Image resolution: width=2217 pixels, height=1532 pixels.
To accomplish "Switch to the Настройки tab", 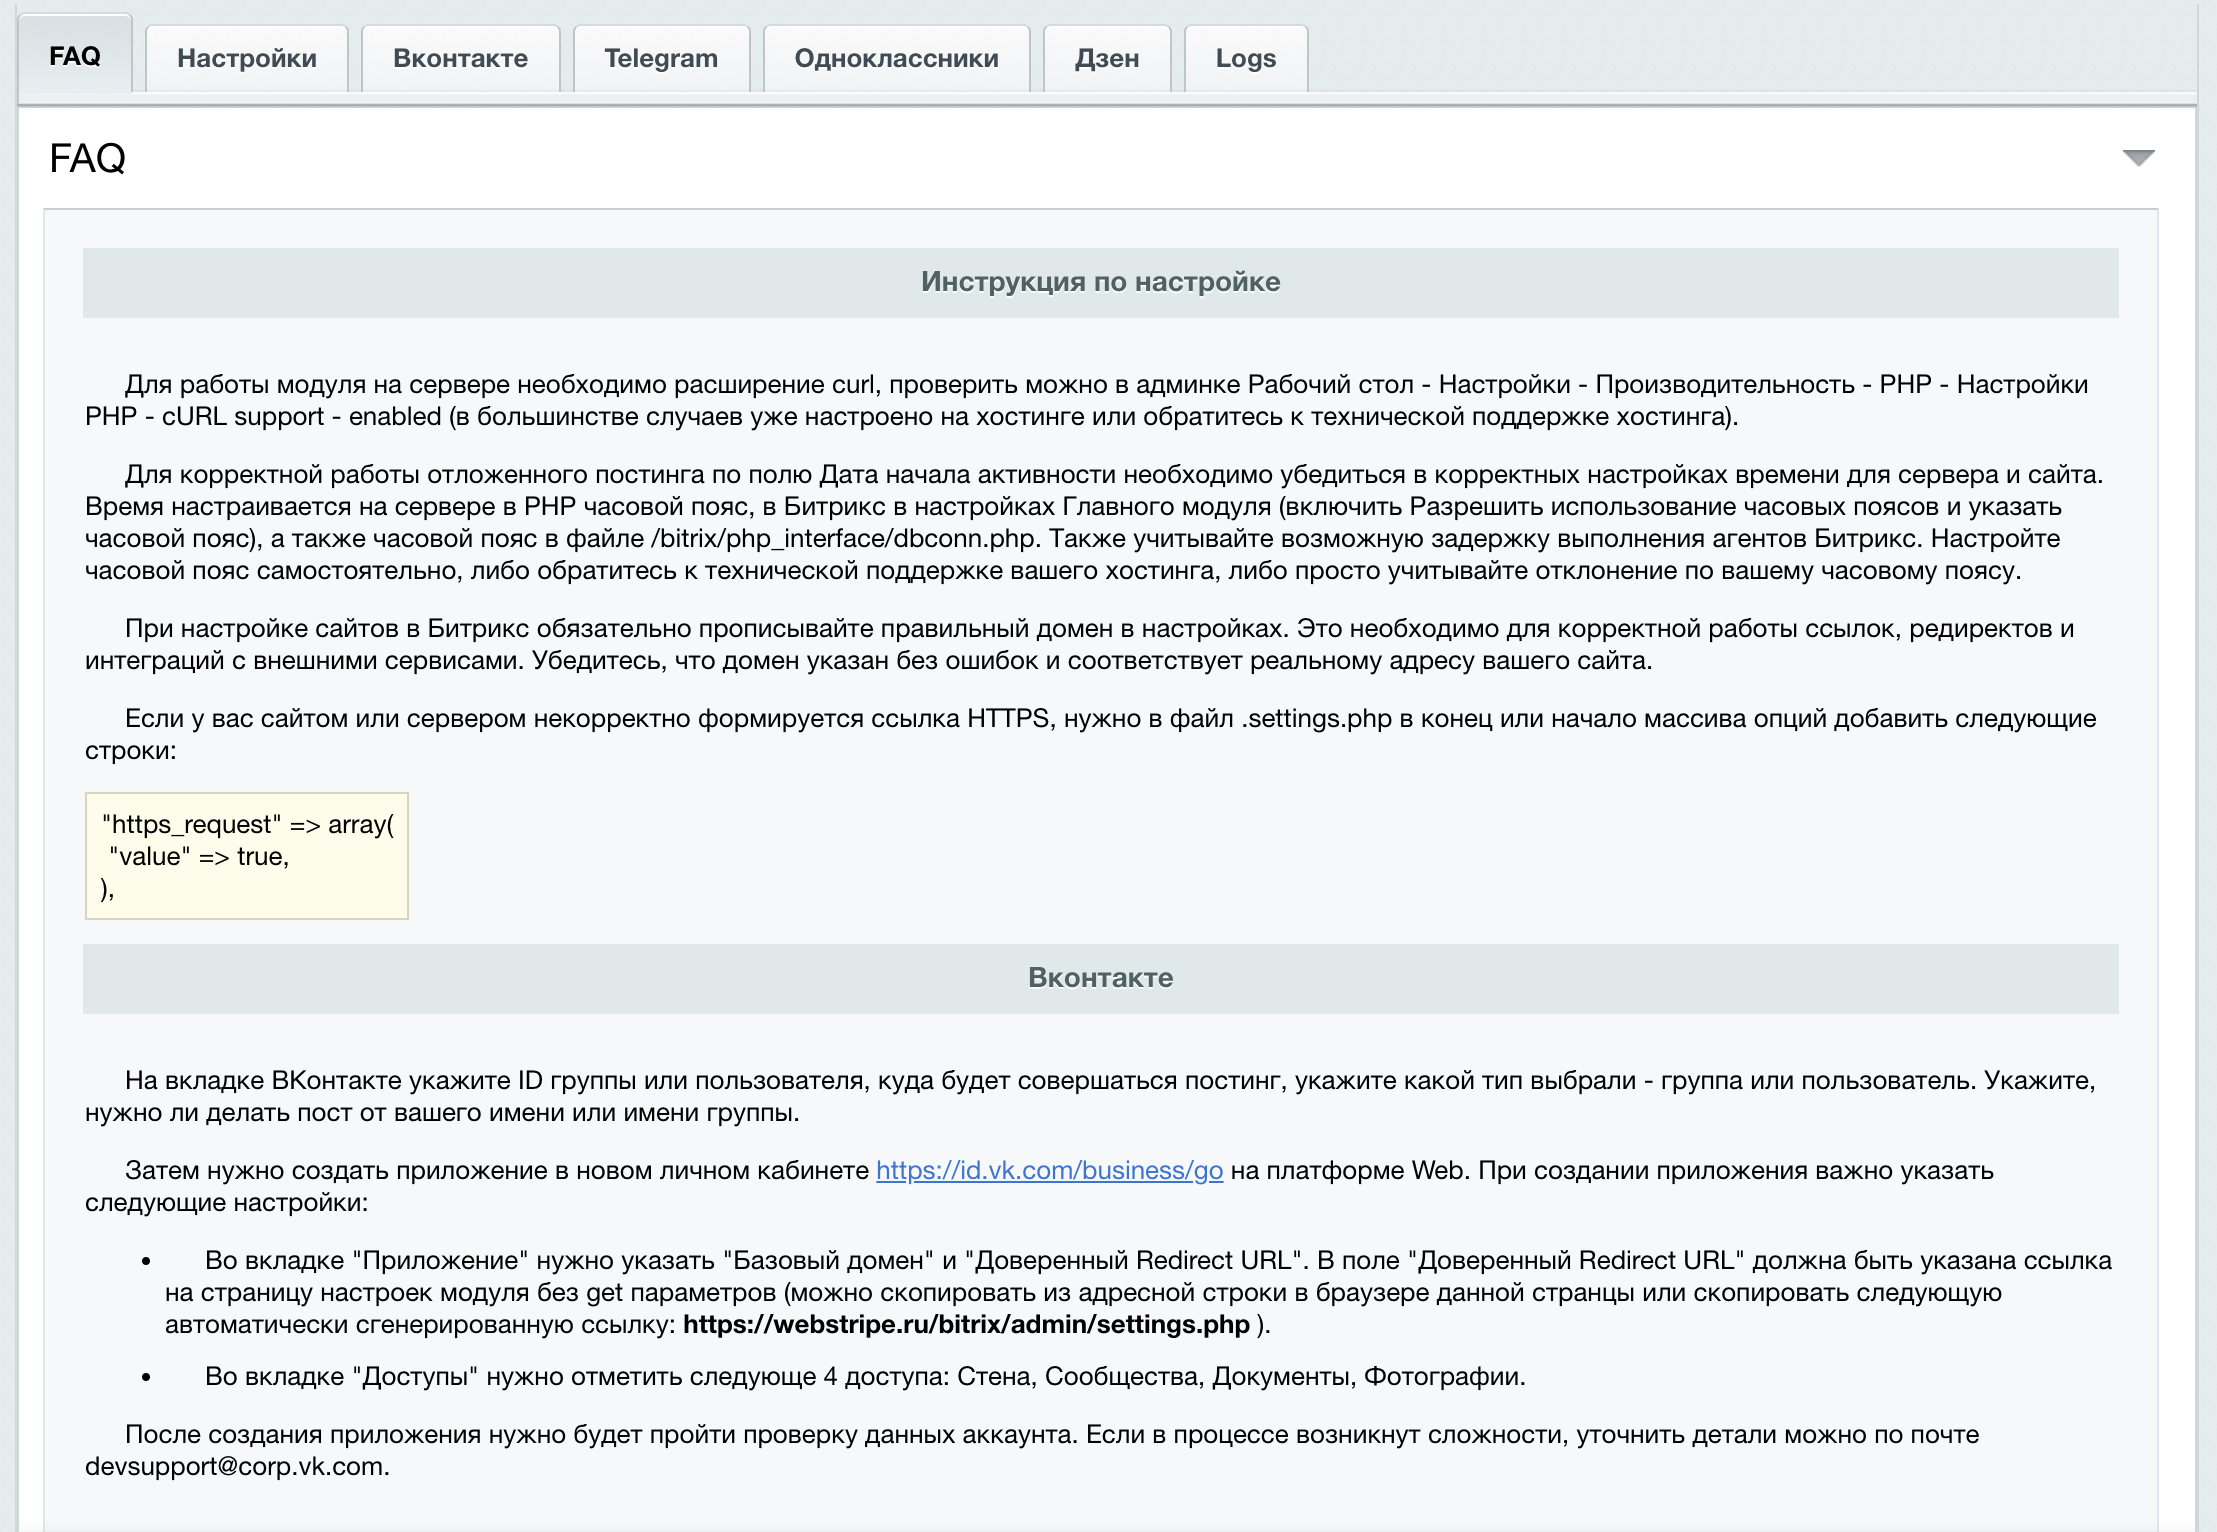I will (x=246, y=59).
